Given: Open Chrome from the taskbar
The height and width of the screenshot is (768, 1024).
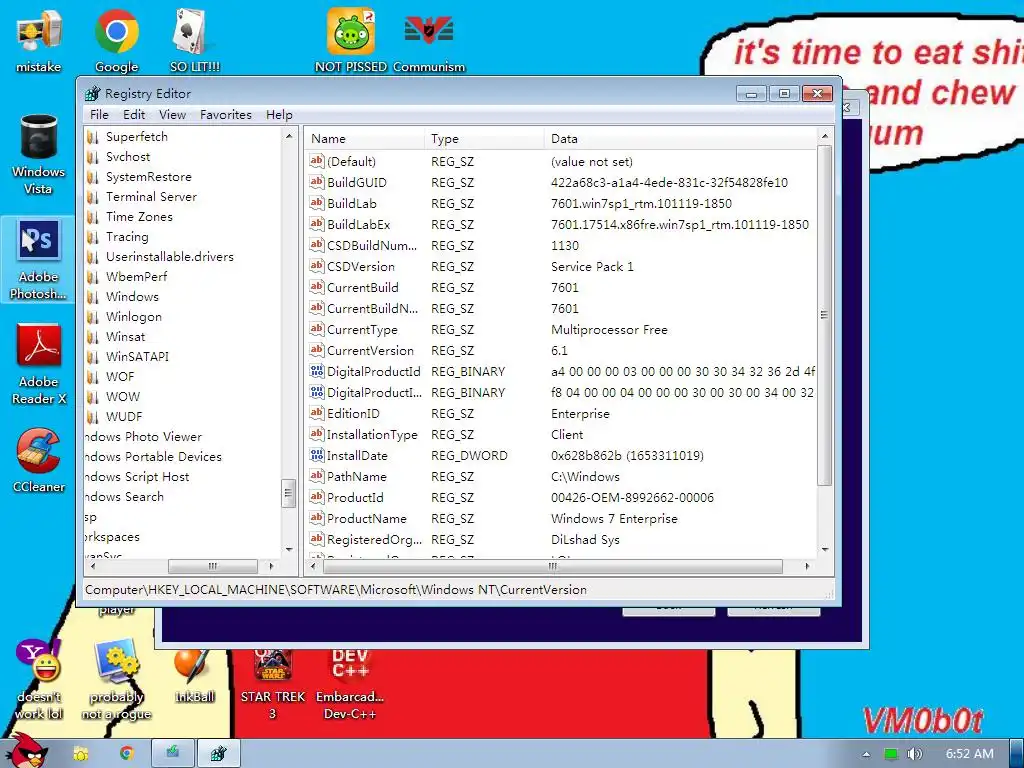Looking at the screenshot, I should pos(127,754).
